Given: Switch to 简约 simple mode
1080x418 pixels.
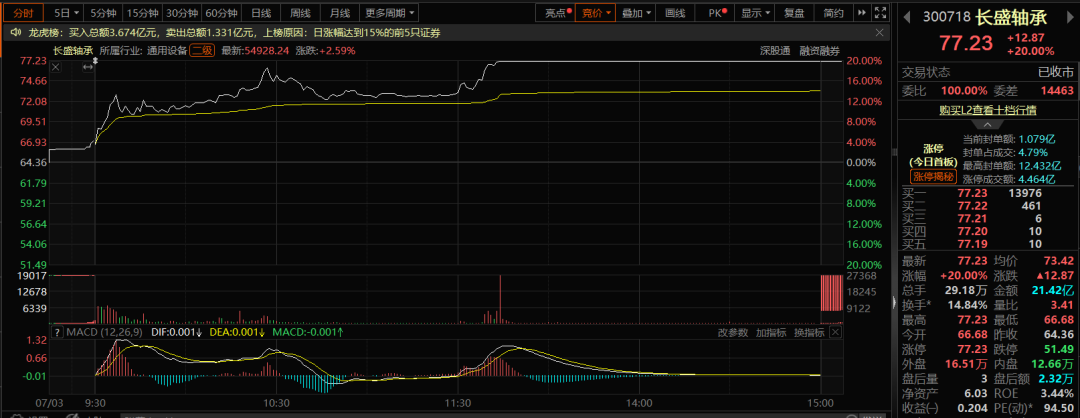Looking at the screenshot, I should coord(833,12).
